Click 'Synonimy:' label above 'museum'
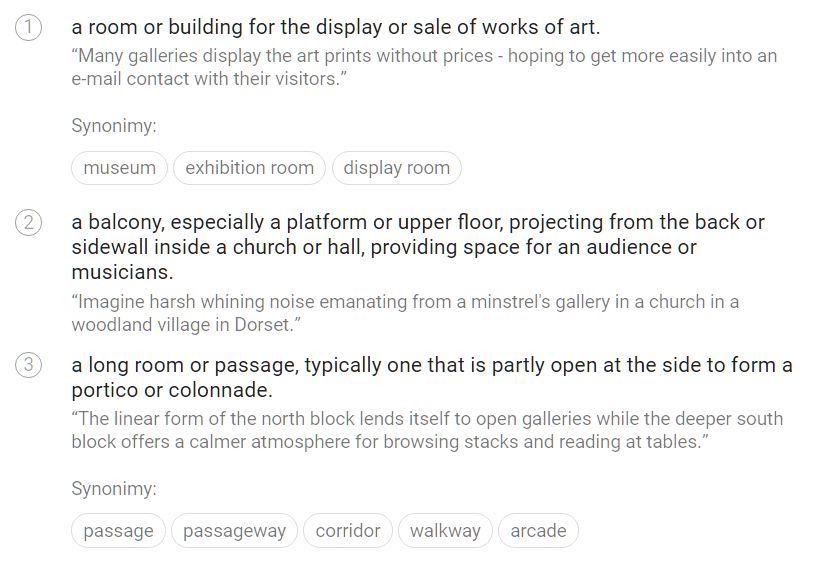The width and height of the screenshot is (822, 563). click(x=114, y=126)
